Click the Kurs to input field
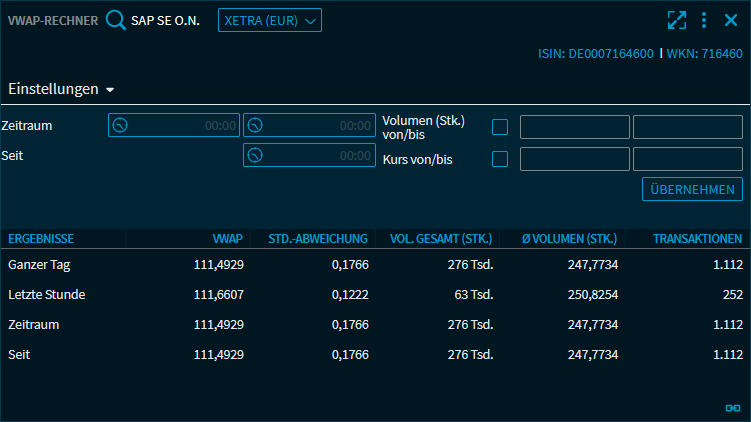Screen dimensions: 751x422 click(x=687, y=159)
